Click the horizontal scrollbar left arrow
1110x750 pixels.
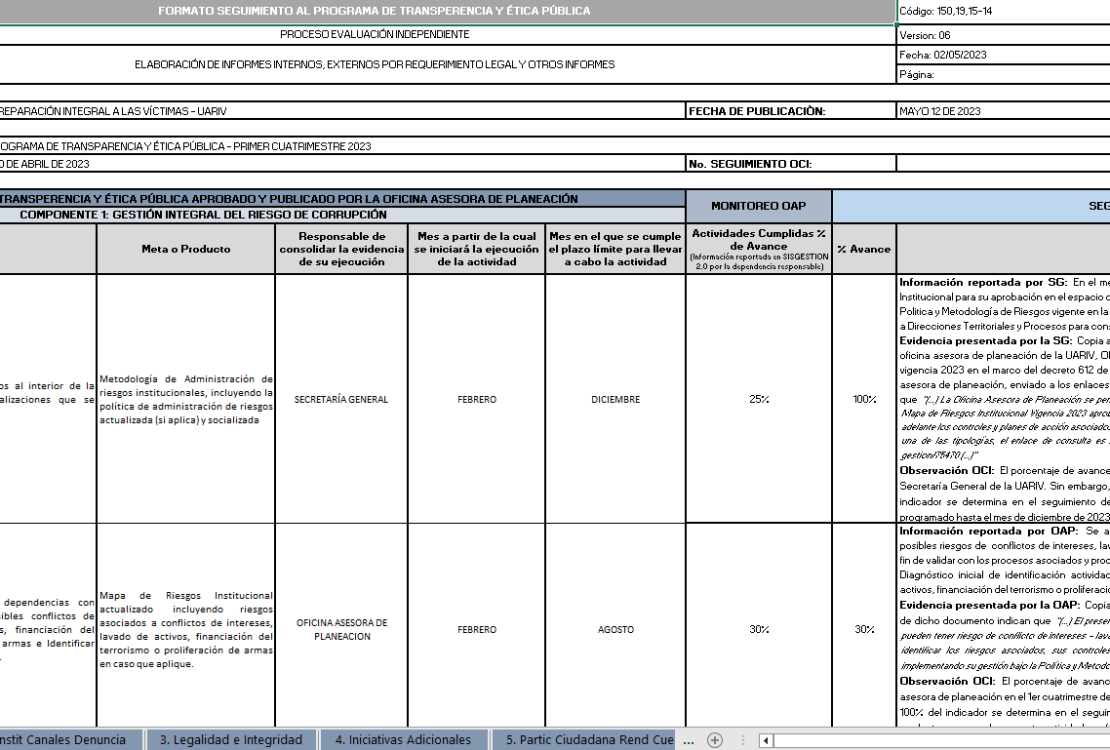pyautogui.click(x=765, y=740)
